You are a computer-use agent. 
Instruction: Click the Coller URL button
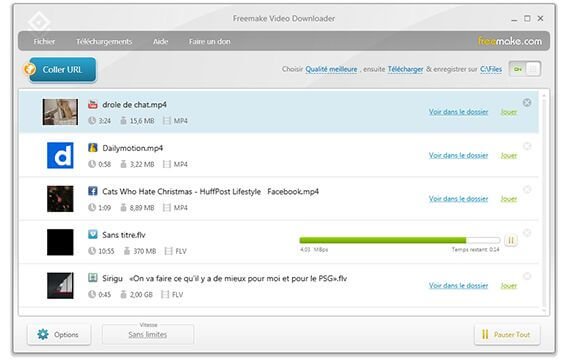tap(63, 69)
